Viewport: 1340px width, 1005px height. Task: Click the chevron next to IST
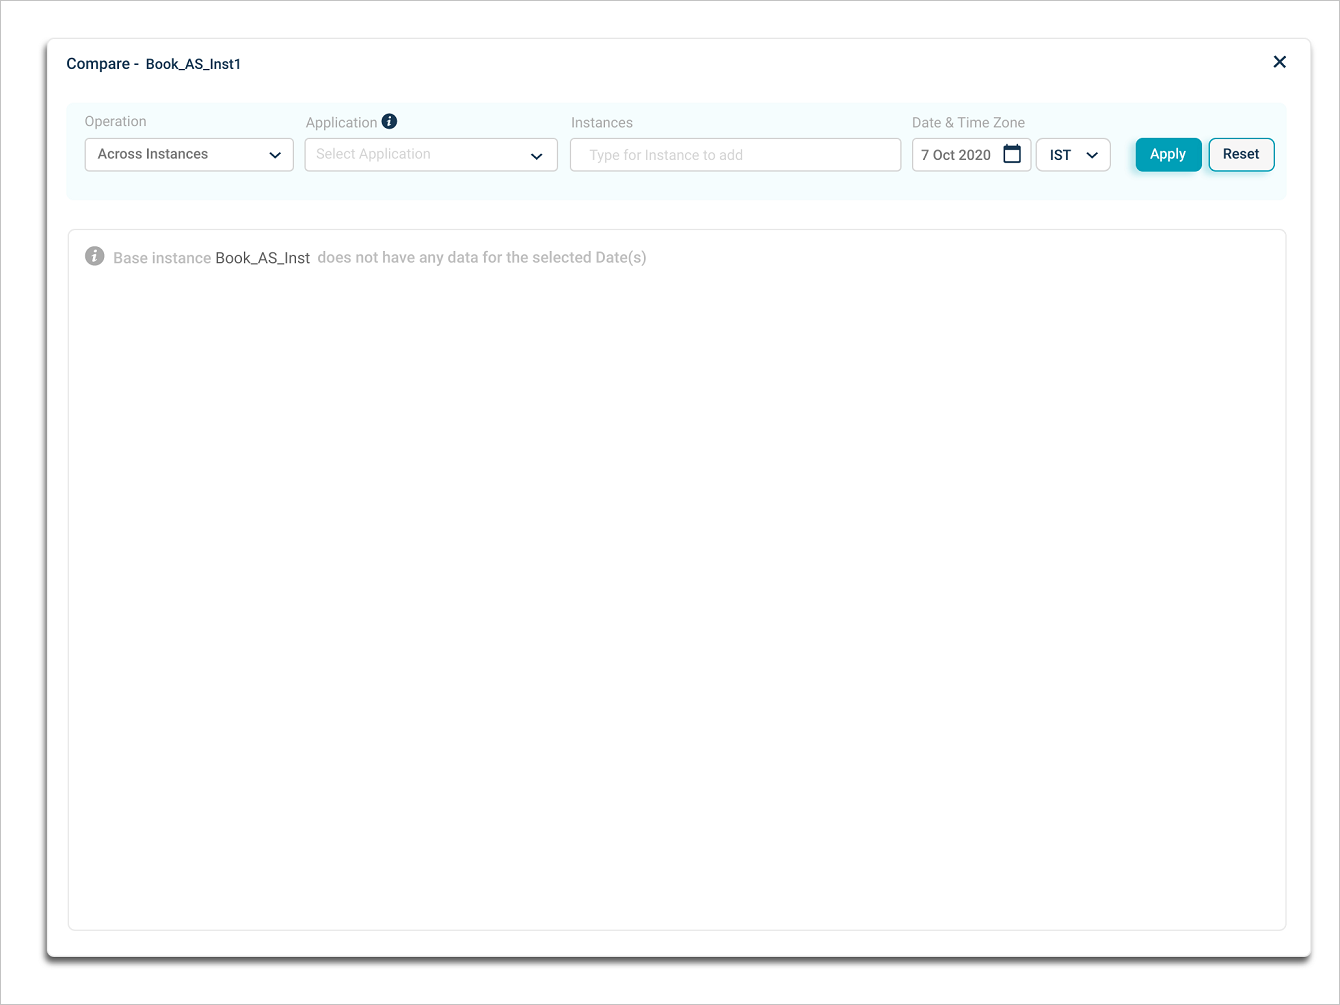pos(1092,155)
